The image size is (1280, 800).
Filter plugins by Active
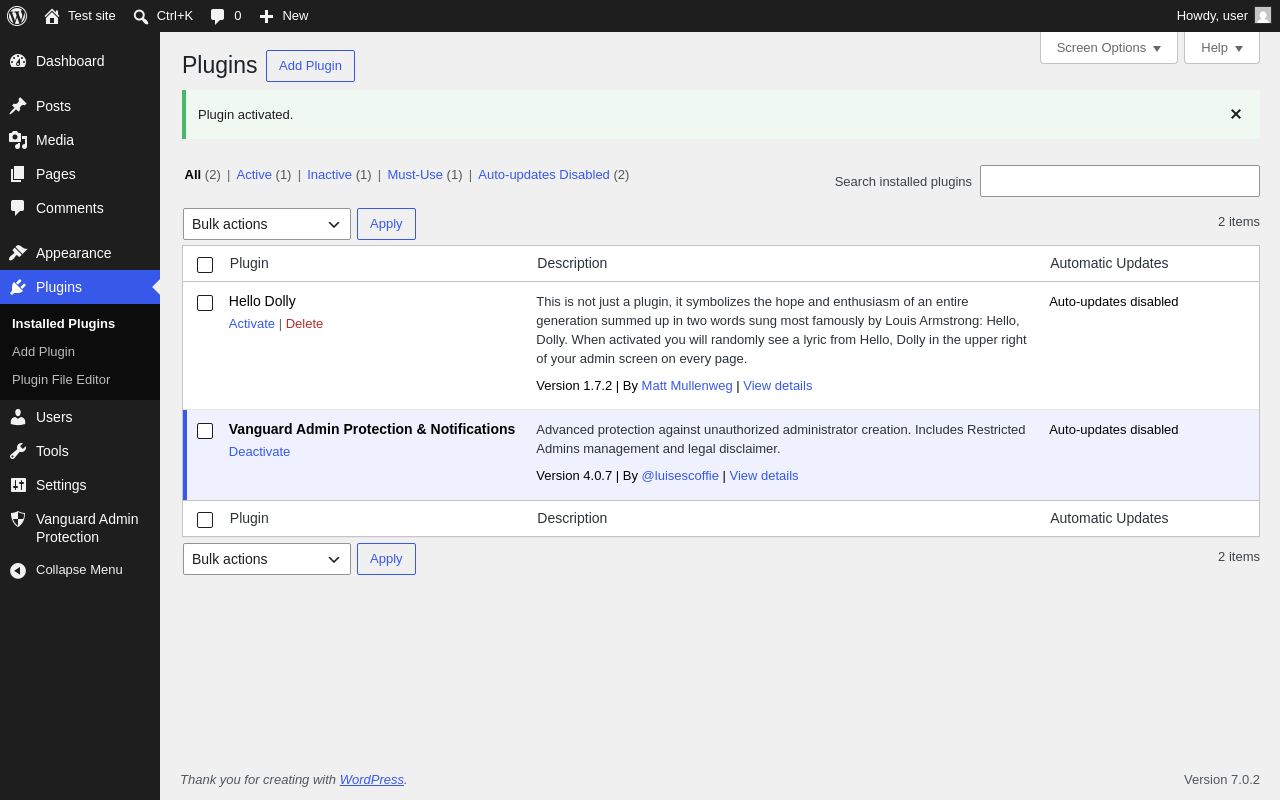(x=254, y=175)
